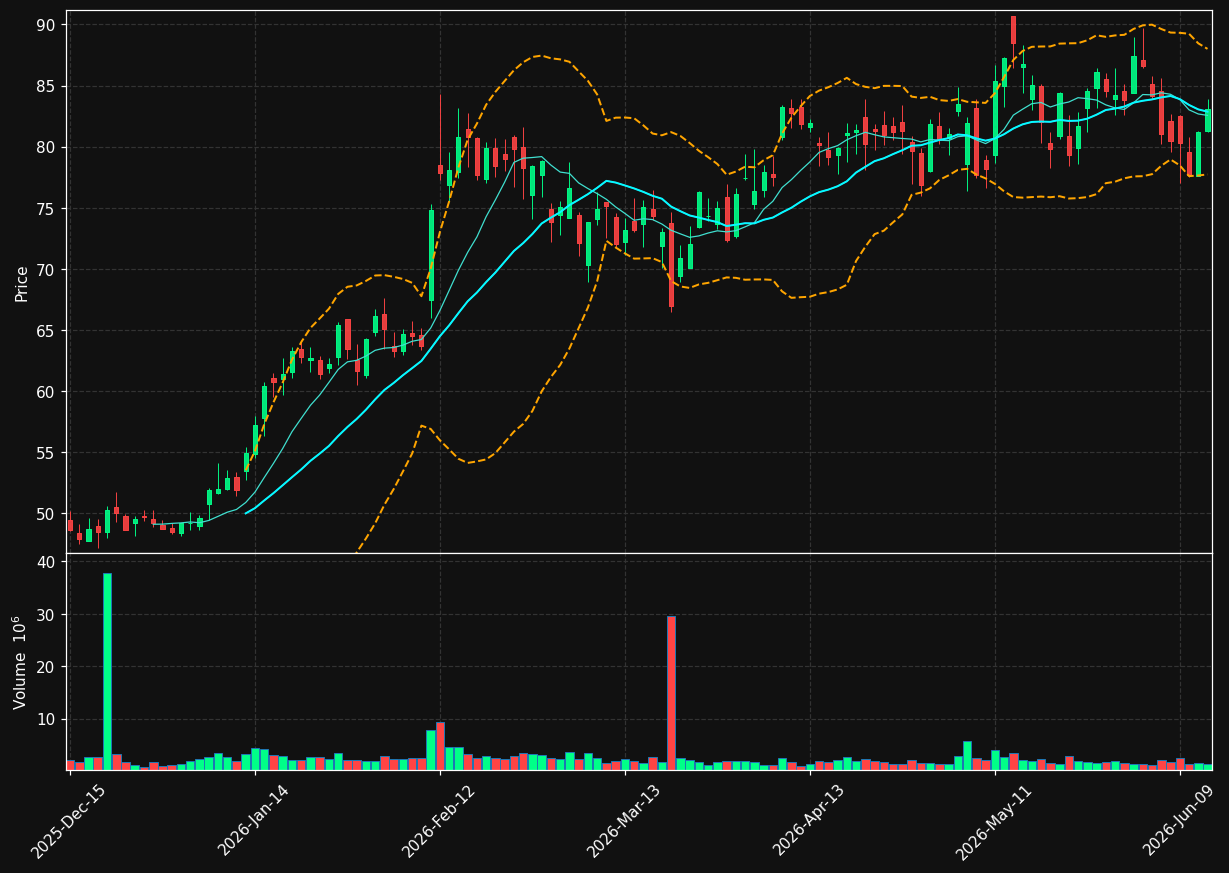This screenshot has height=873, width=1229.
Task: Select the Price axis title
Action: (x=22, y=283)
